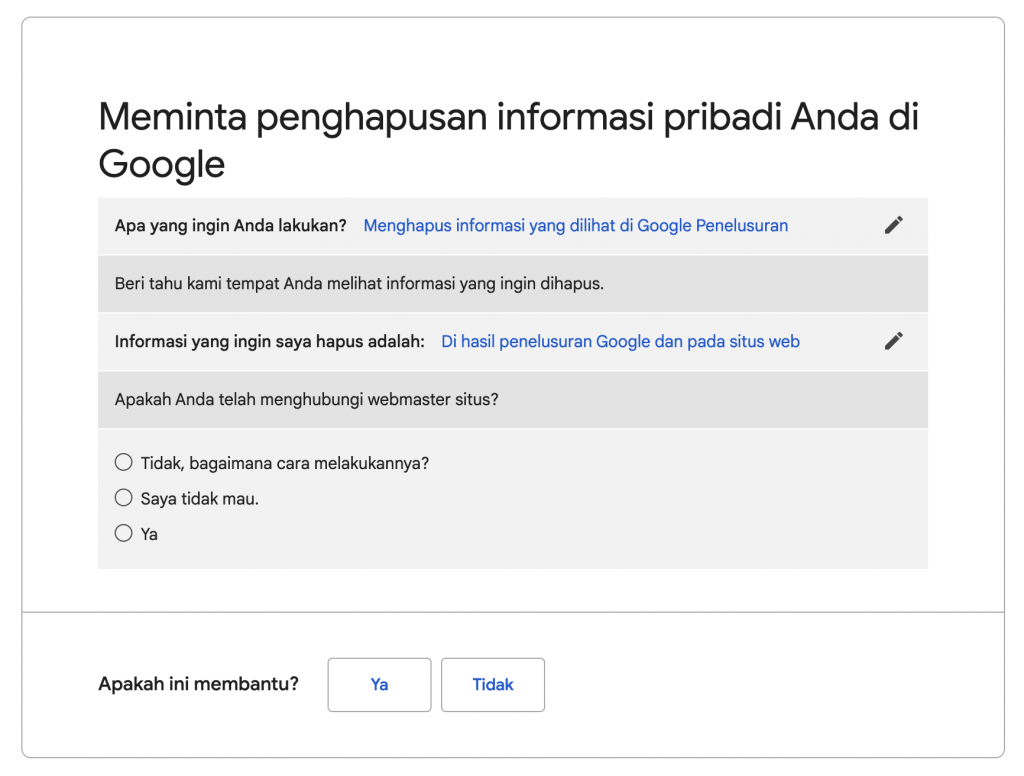Select "Tidak, bagaimana cara melakukannya?" radio button
This screenshot has height=776, width=1024.
coord(124,462)
